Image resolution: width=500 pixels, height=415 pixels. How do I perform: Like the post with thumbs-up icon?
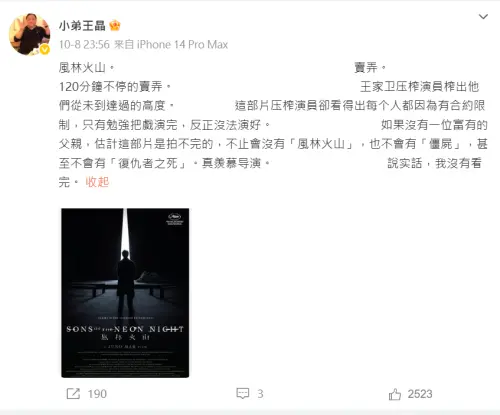[395, 394]
